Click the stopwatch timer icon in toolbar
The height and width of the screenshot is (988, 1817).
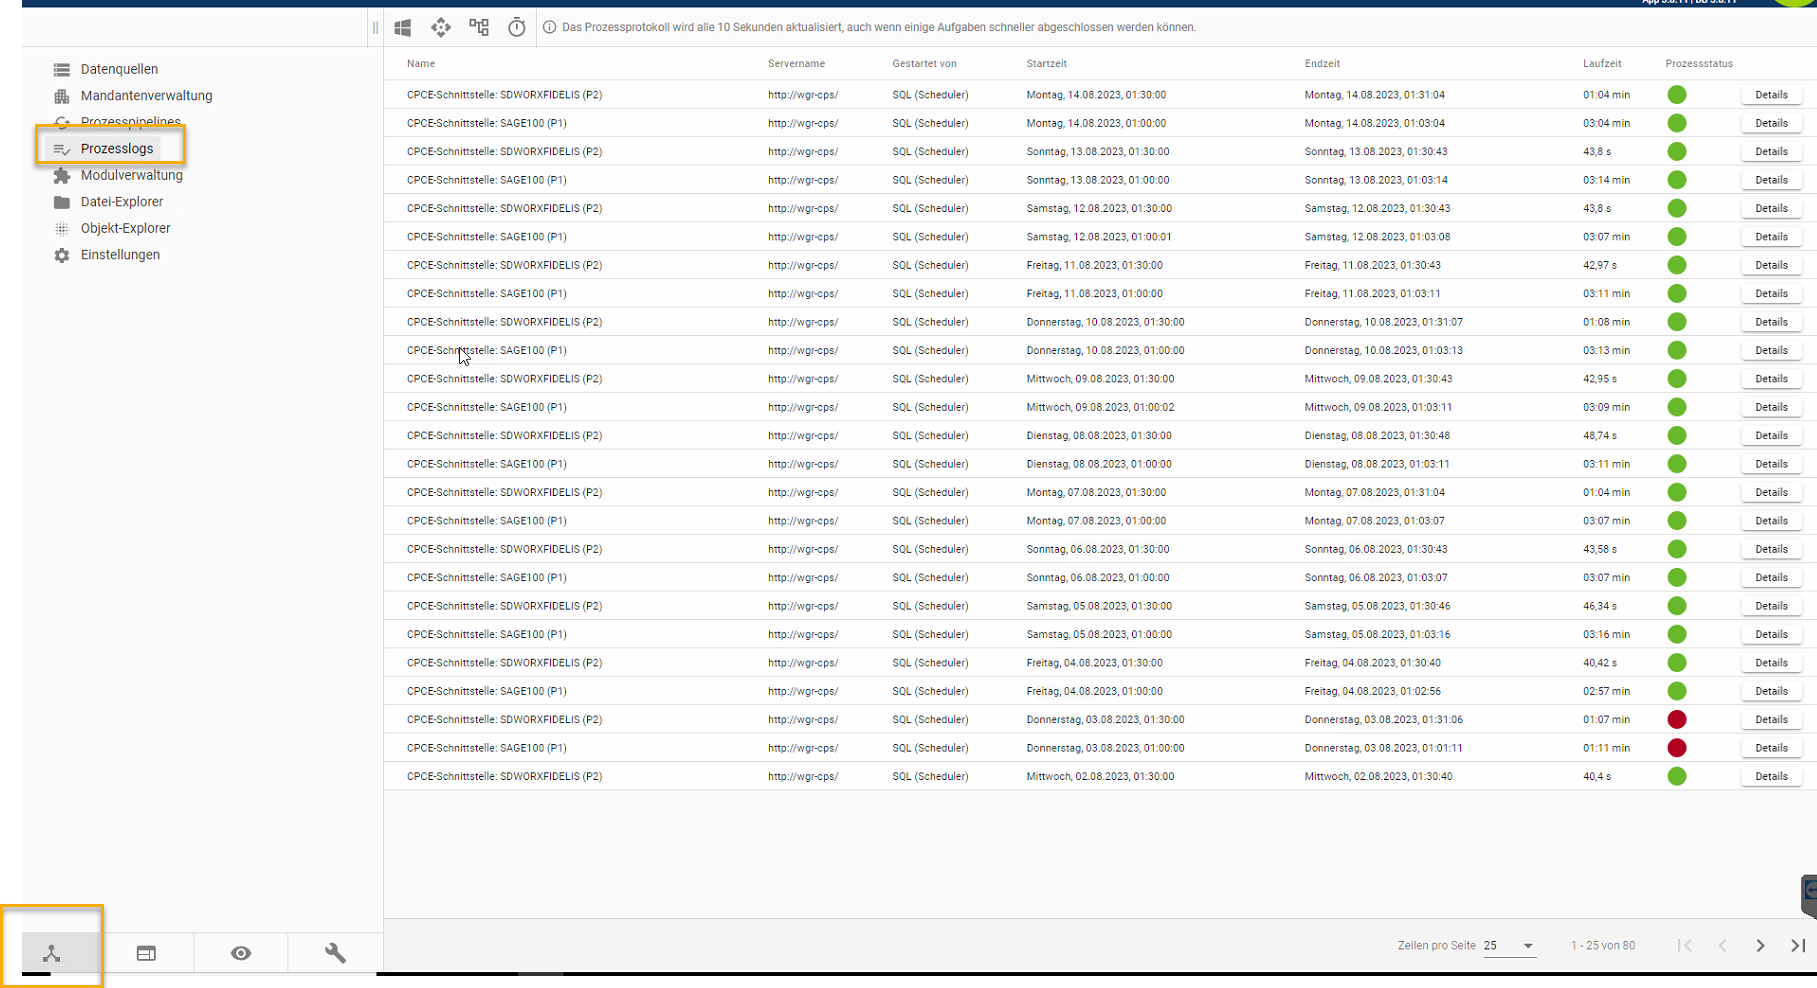[x=516, y=28]
